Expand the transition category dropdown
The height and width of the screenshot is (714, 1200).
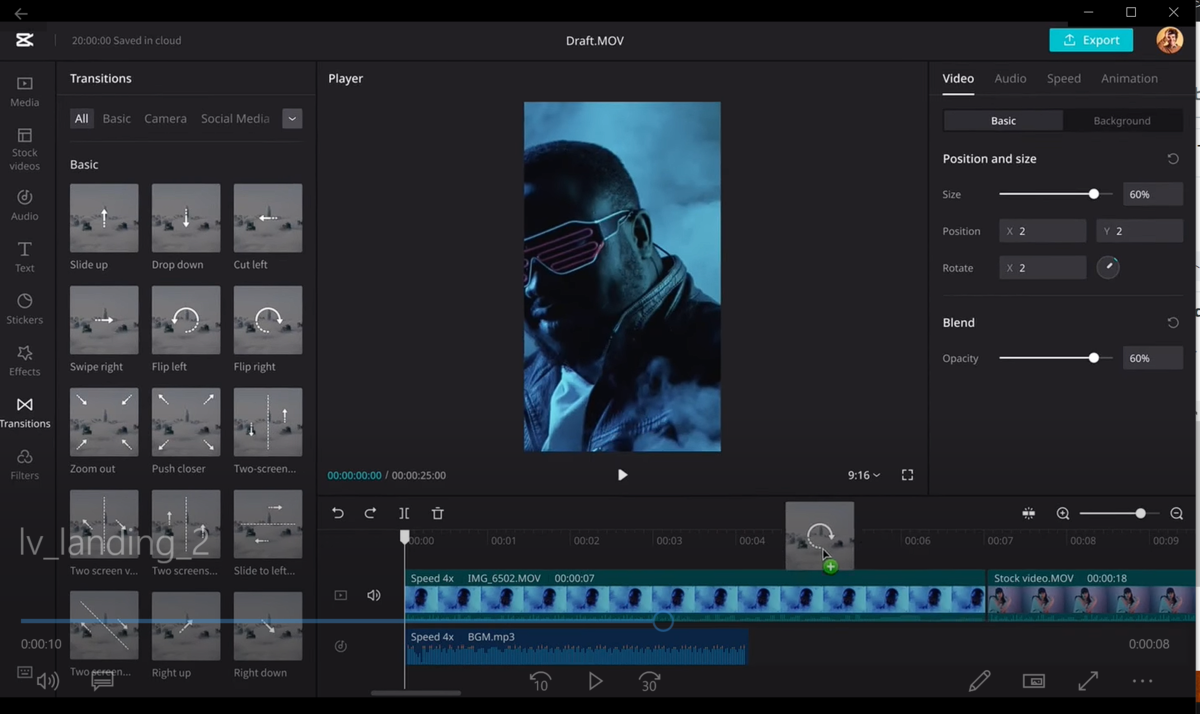(x=292, y=118)
